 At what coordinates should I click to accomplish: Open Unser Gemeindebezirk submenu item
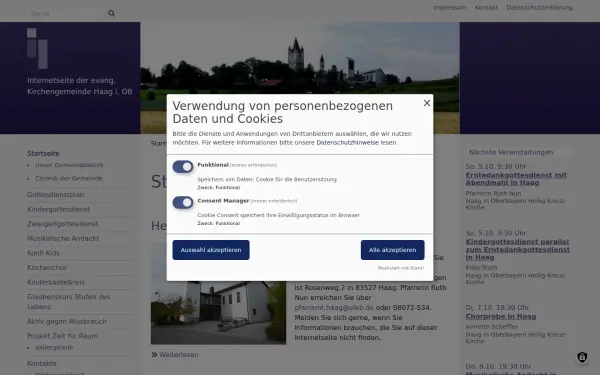click(69, 165)
